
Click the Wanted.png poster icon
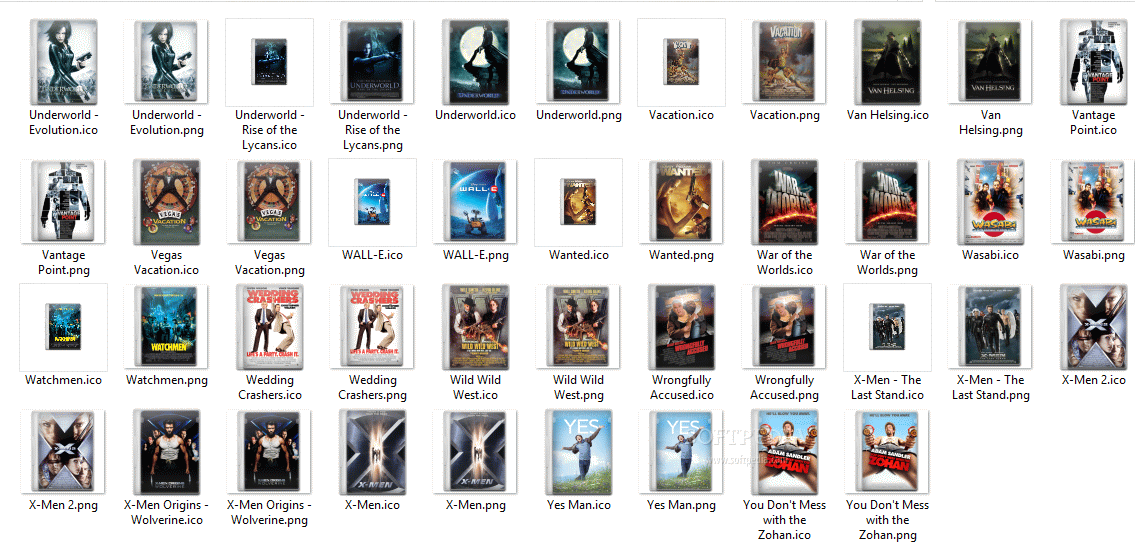[x=681, y=201]
